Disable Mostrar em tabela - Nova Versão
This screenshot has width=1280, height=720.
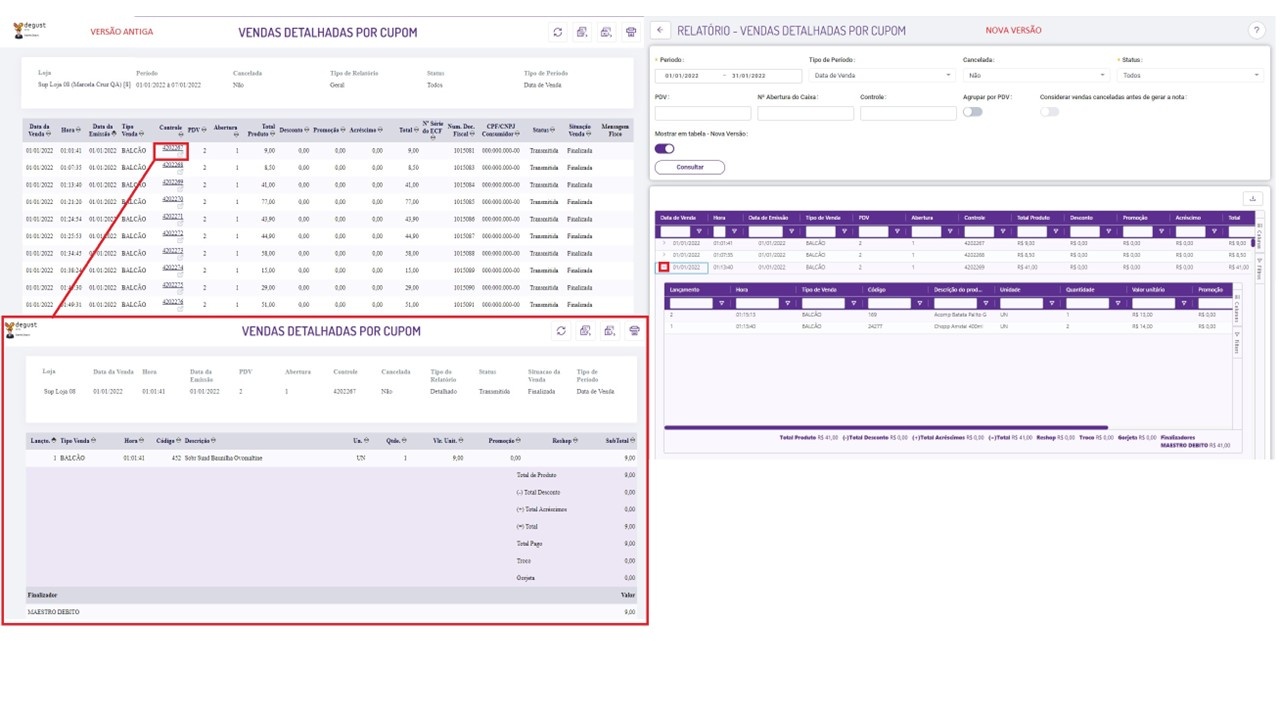coord(665,148)
